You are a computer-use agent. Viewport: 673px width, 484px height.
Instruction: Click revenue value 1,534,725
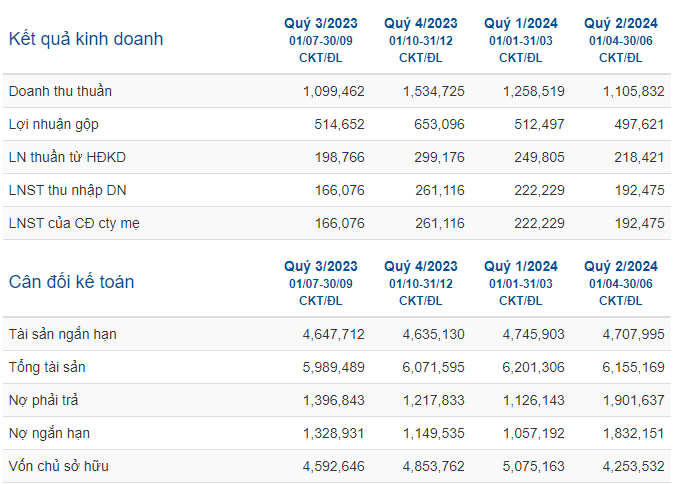coord(434,91)
